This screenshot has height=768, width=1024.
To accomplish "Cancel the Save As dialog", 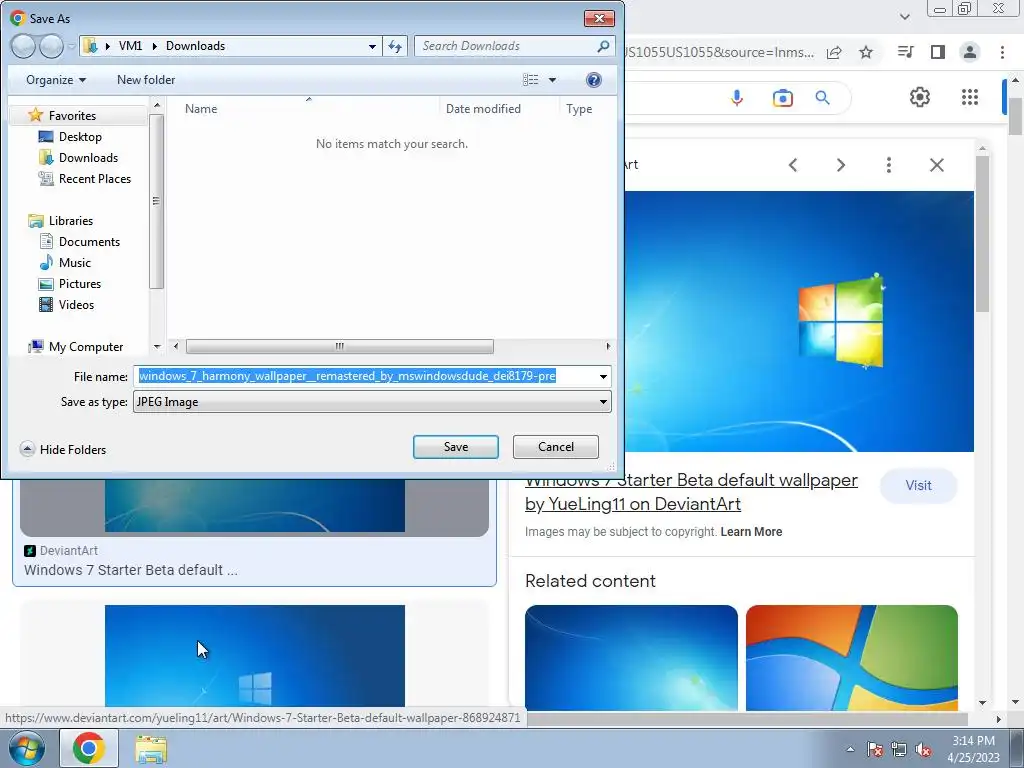I will [x=555, y=447].
